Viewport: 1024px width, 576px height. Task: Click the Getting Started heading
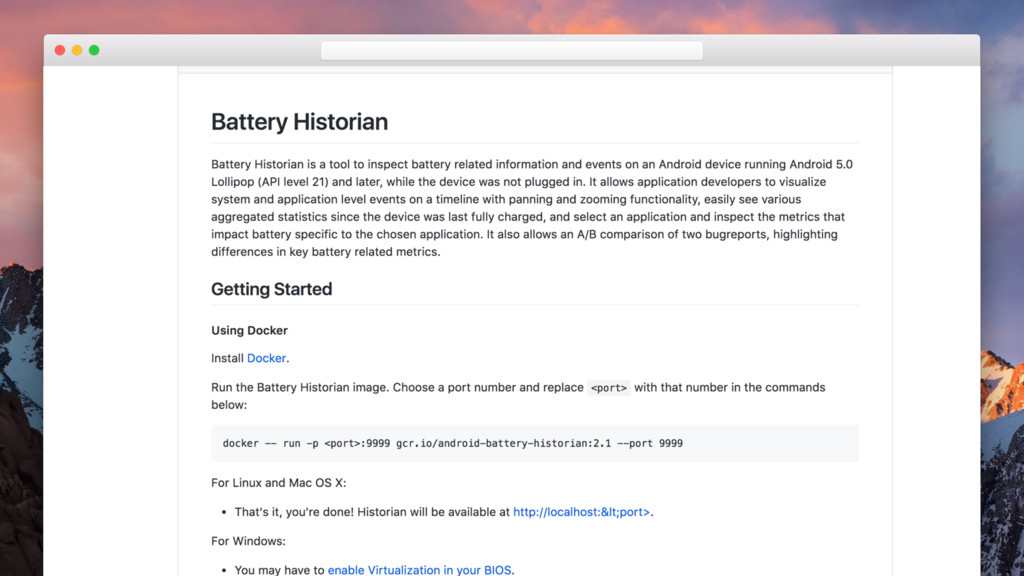pyautogui.click(x=272, y=289)
